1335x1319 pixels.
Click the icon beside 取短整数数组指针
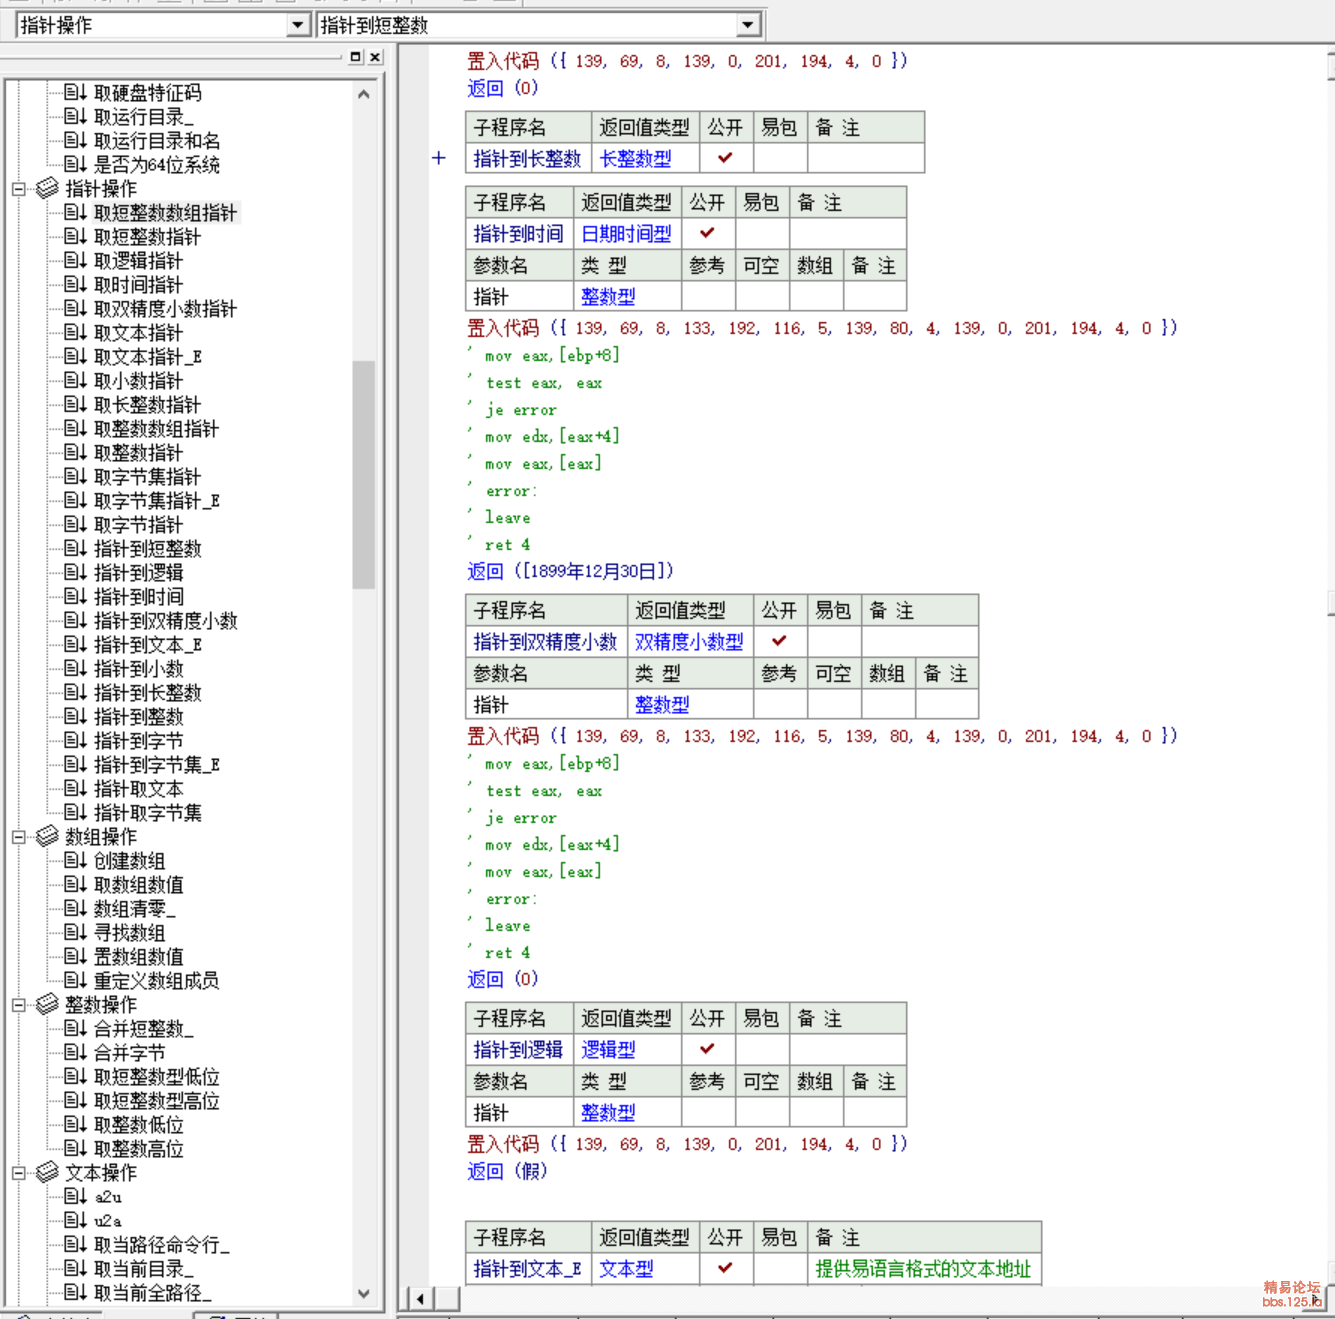pyautogui.click(x=75, y=213)
